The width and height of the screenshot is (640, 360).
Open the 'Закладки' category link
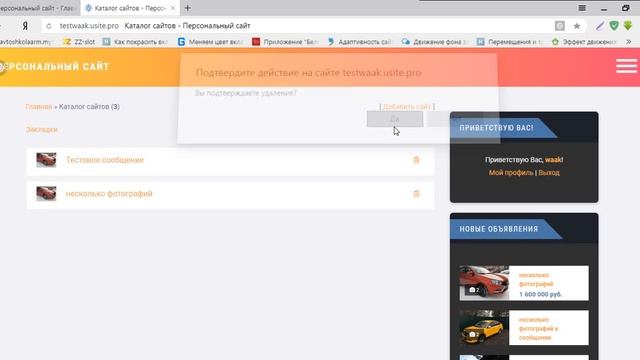point(42,129)
